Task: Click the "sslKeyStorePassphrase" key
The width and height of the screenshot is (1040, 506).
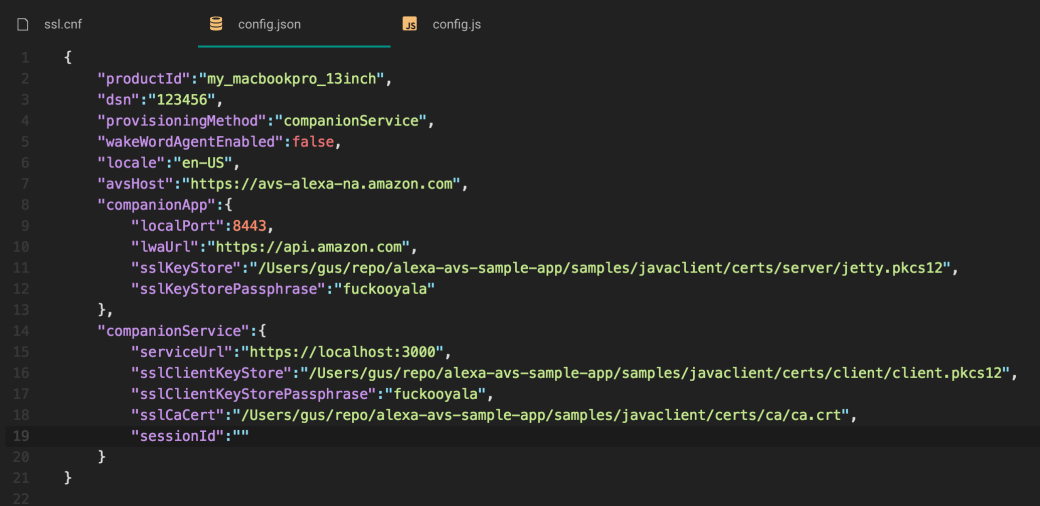Action: pos(228,290)
